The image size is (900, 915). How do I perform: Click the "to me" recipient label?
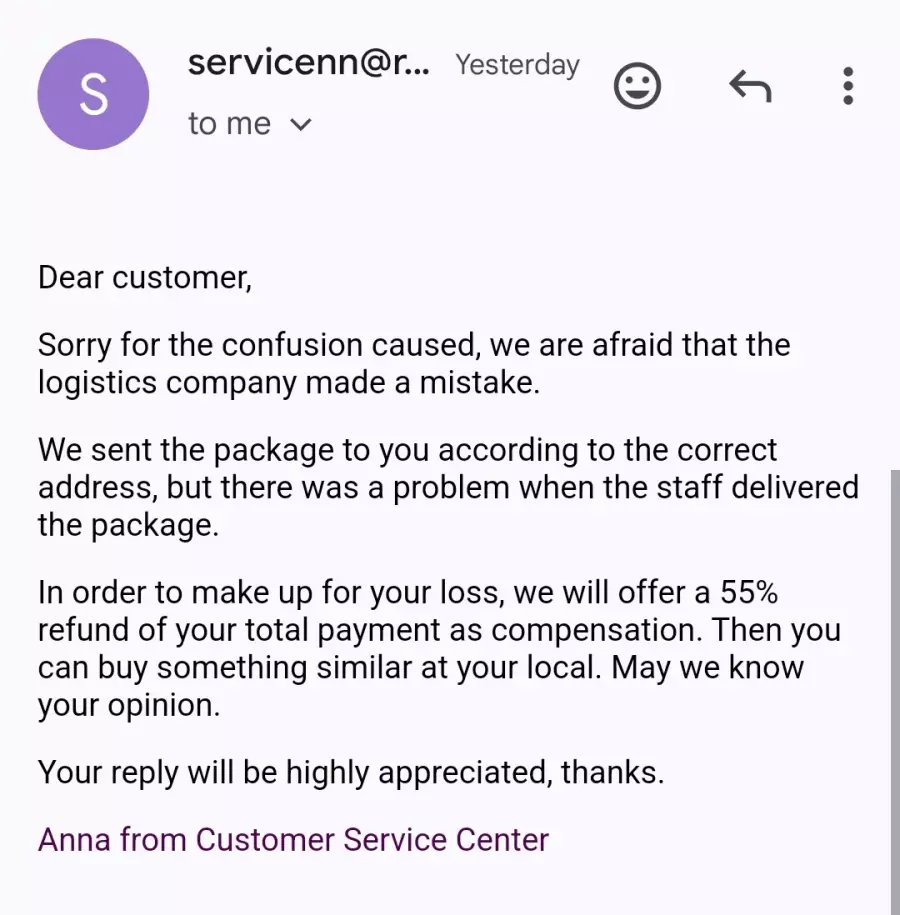pos(229,124)
